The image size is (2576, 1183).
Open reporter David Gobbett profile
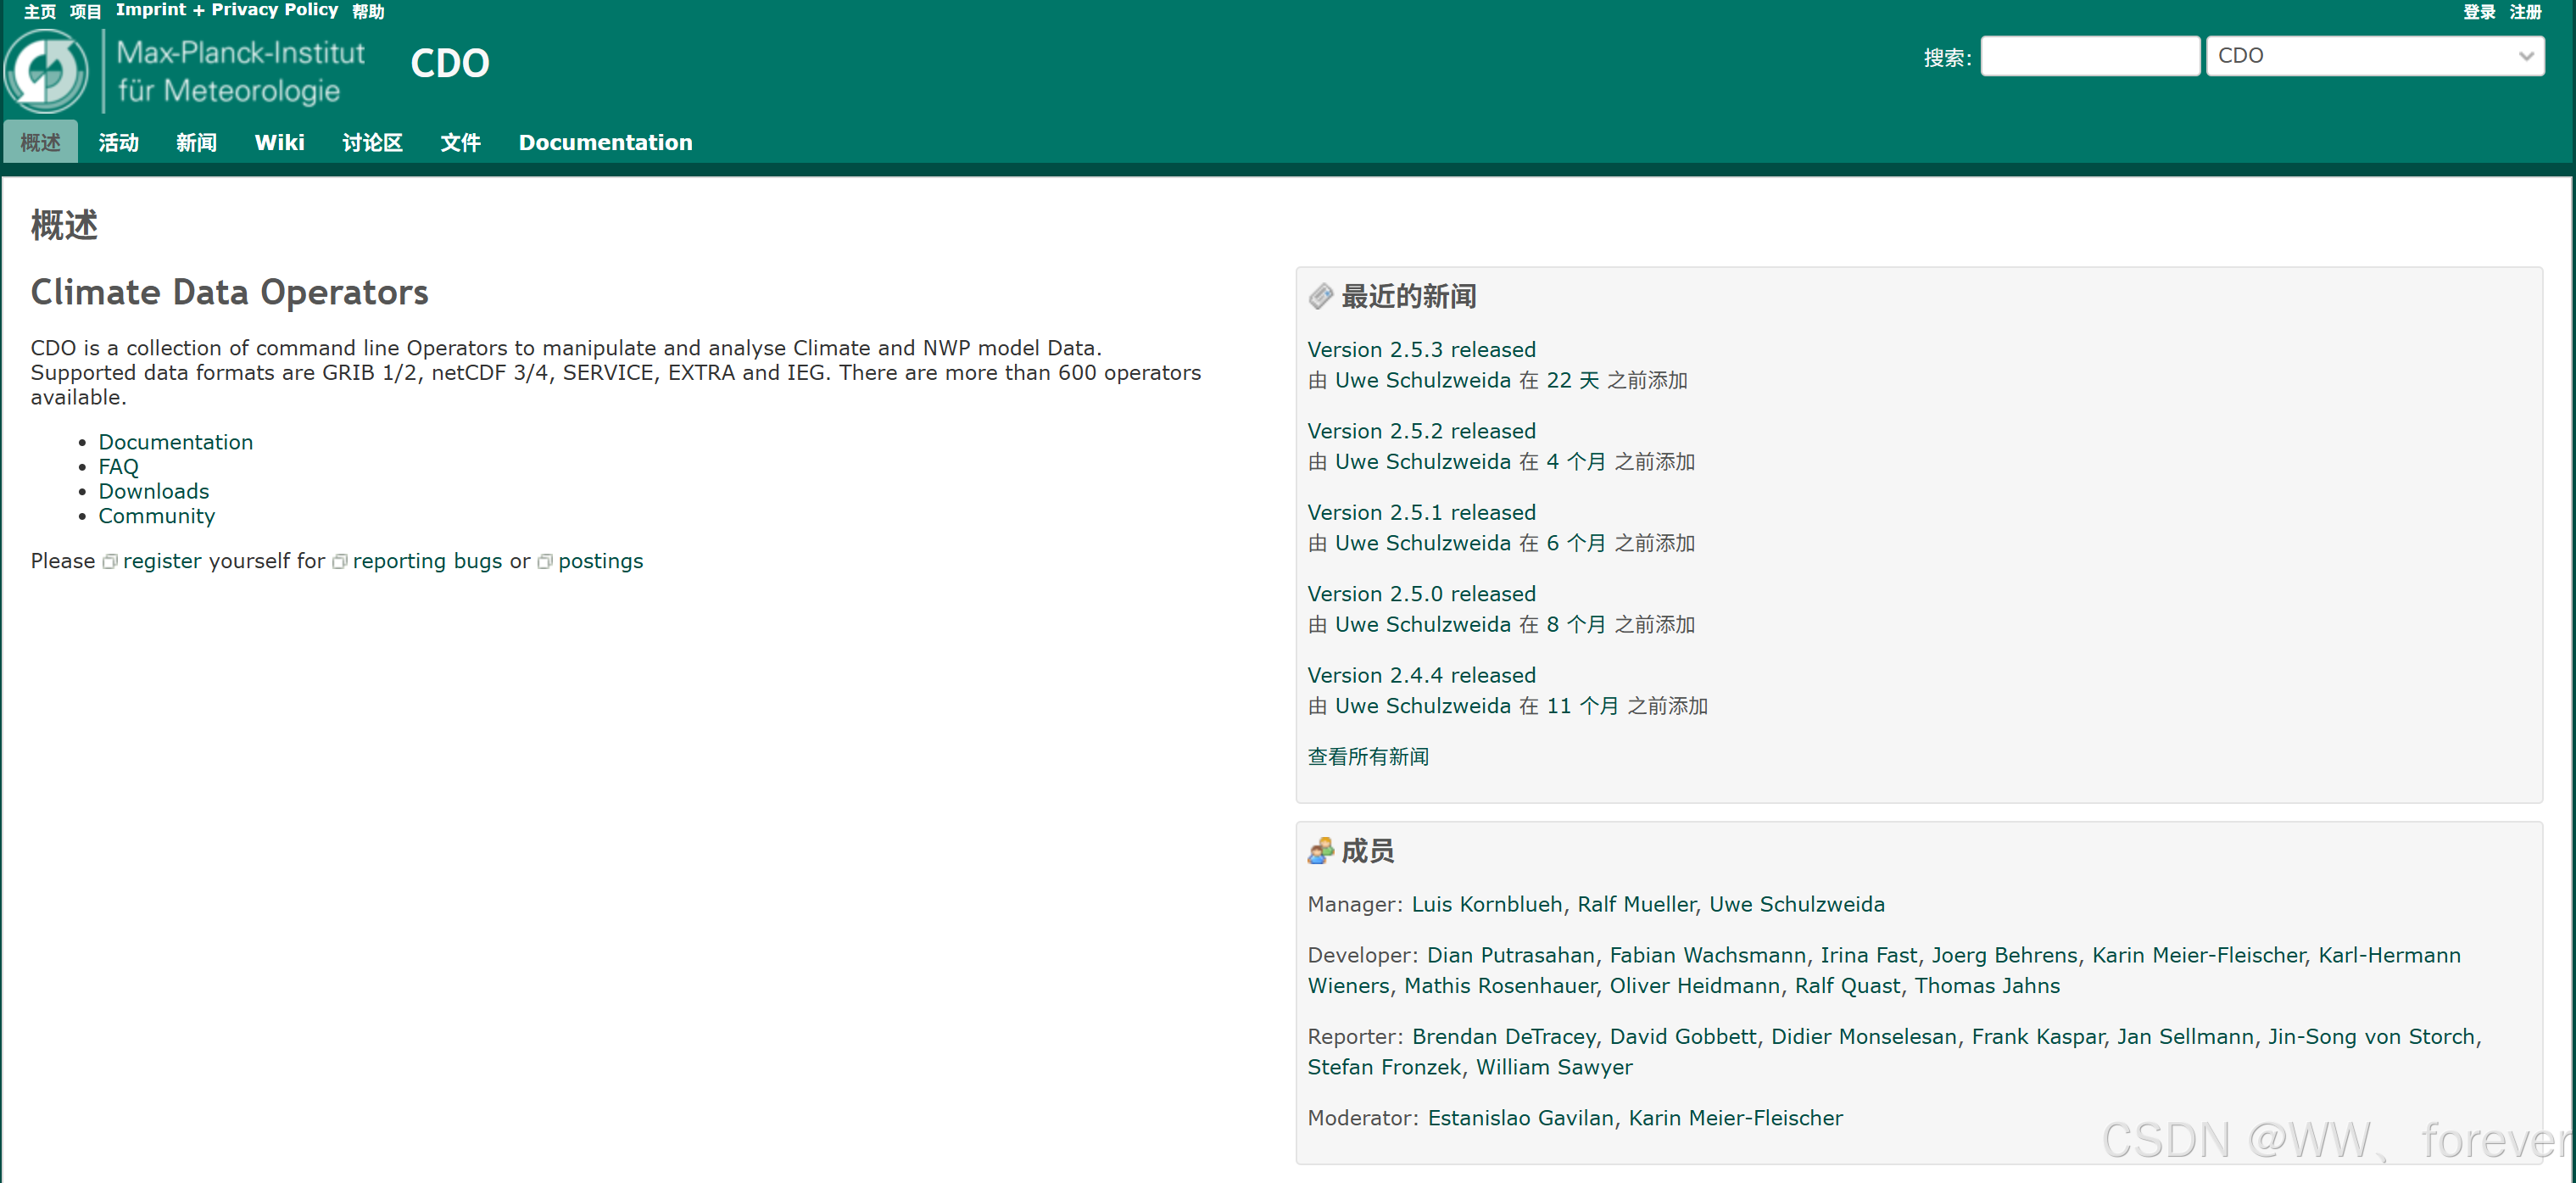[x=1683, y=1037]
